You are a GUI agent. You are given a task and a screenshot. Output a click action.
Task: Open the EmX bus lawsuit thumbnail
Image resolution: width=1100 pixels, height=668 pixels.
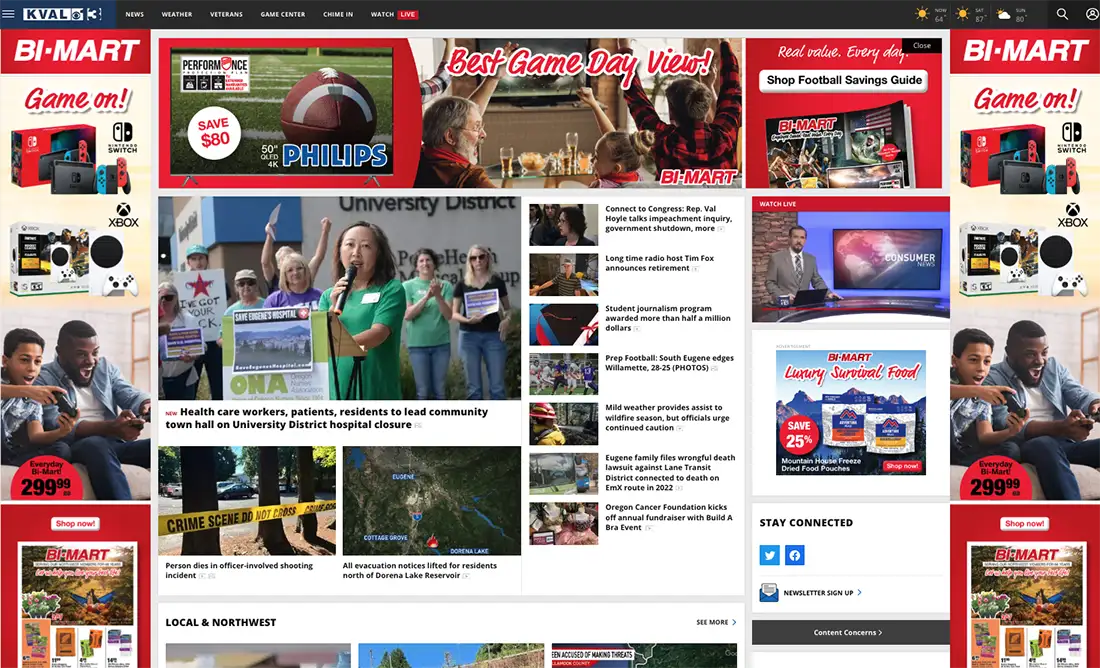tap(563, 474)
